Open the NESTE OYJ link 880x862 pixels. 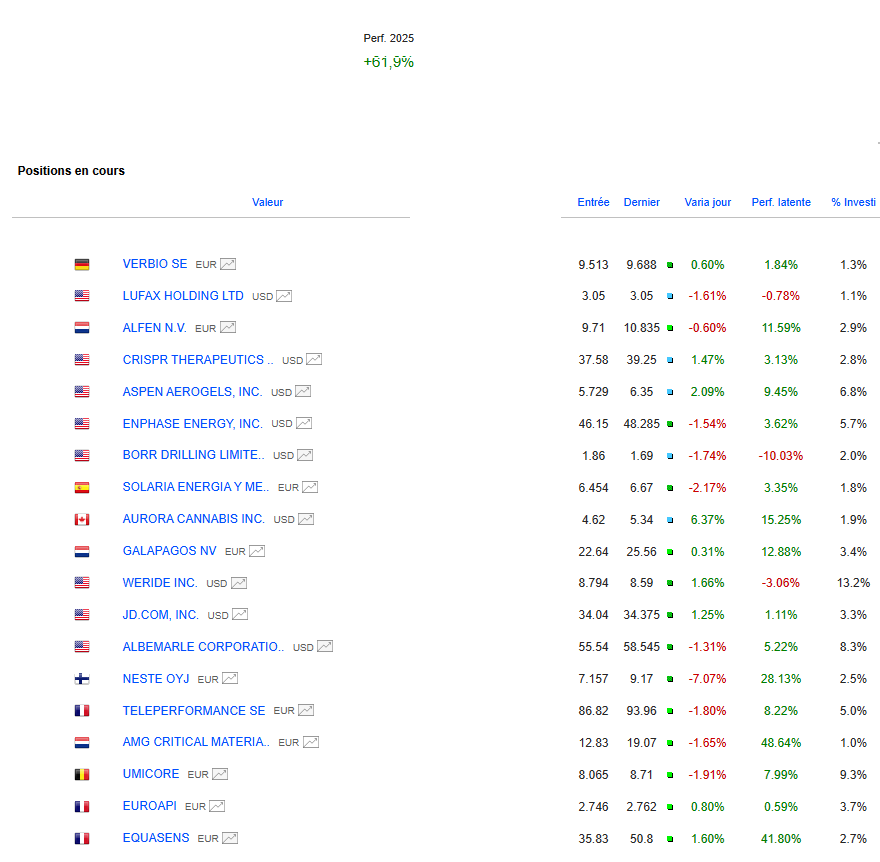coord(156,678)
